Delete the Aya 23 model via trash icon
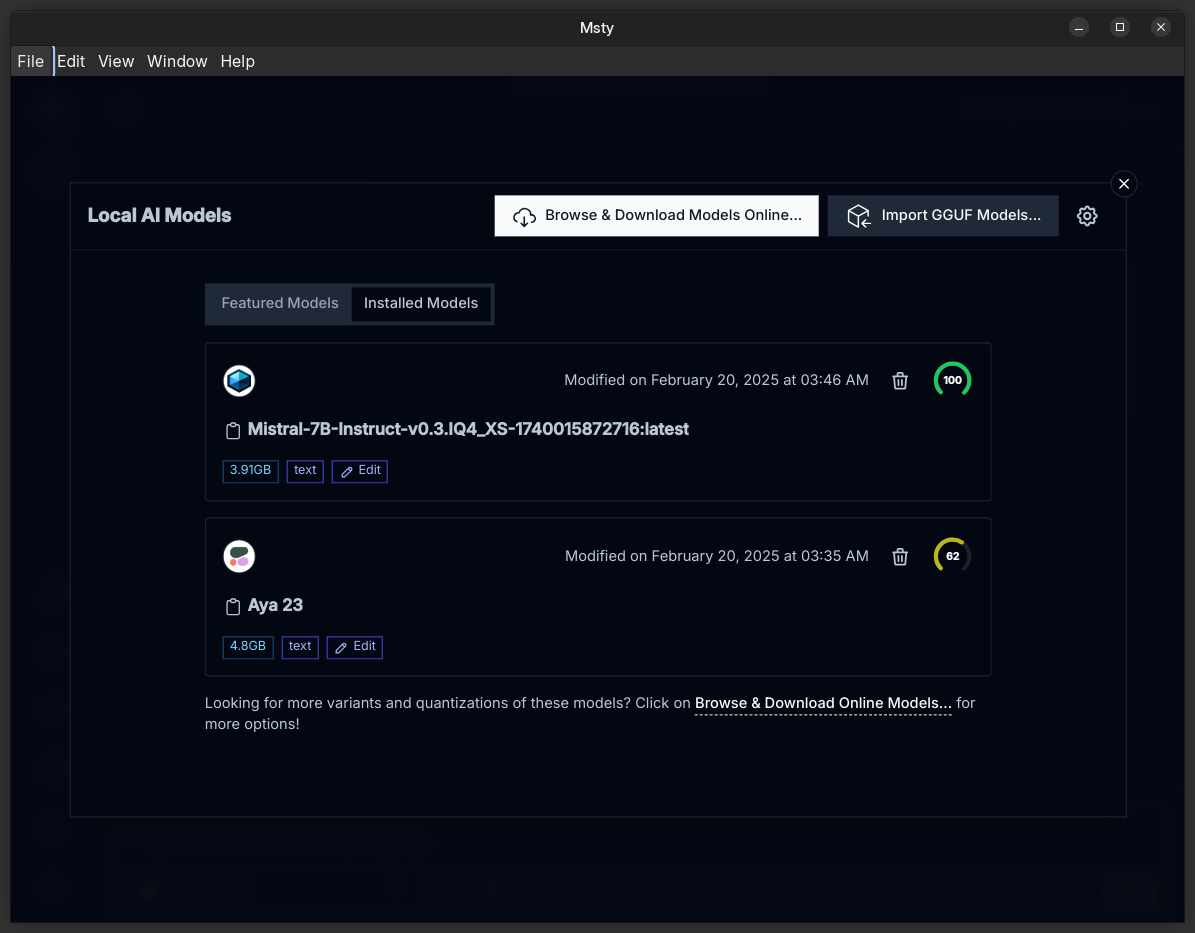This screenshot has height=933, width=1195. [900, 557]
